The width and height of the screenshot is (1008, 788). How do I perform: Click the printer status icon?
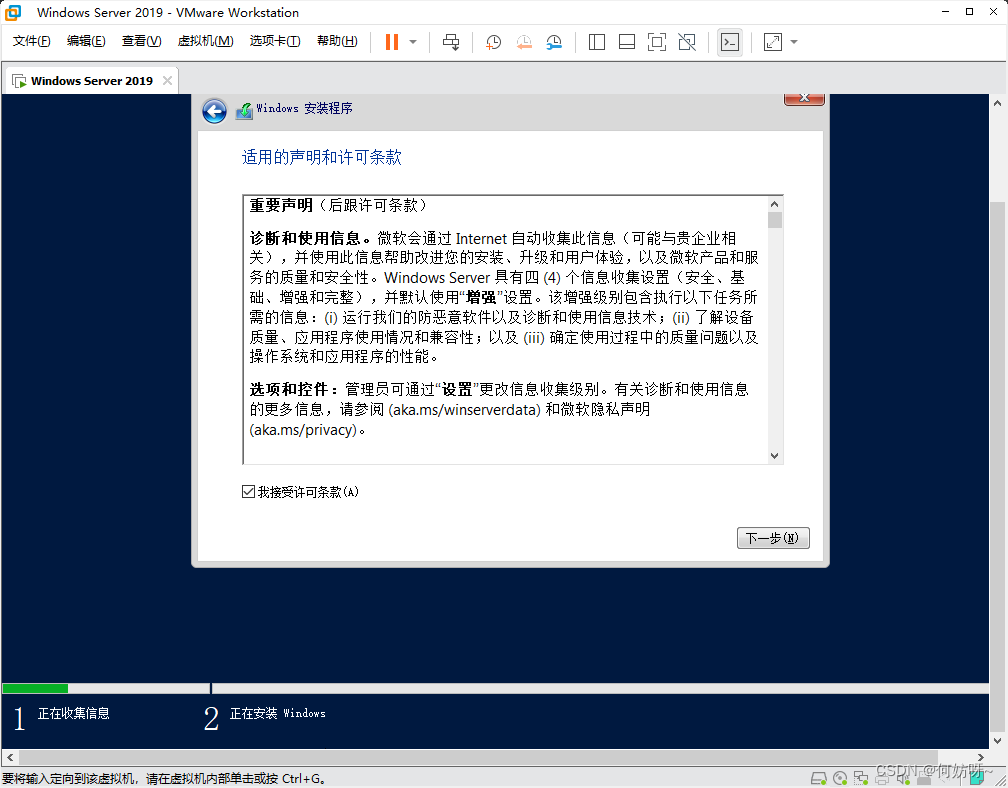coord(882,779)
